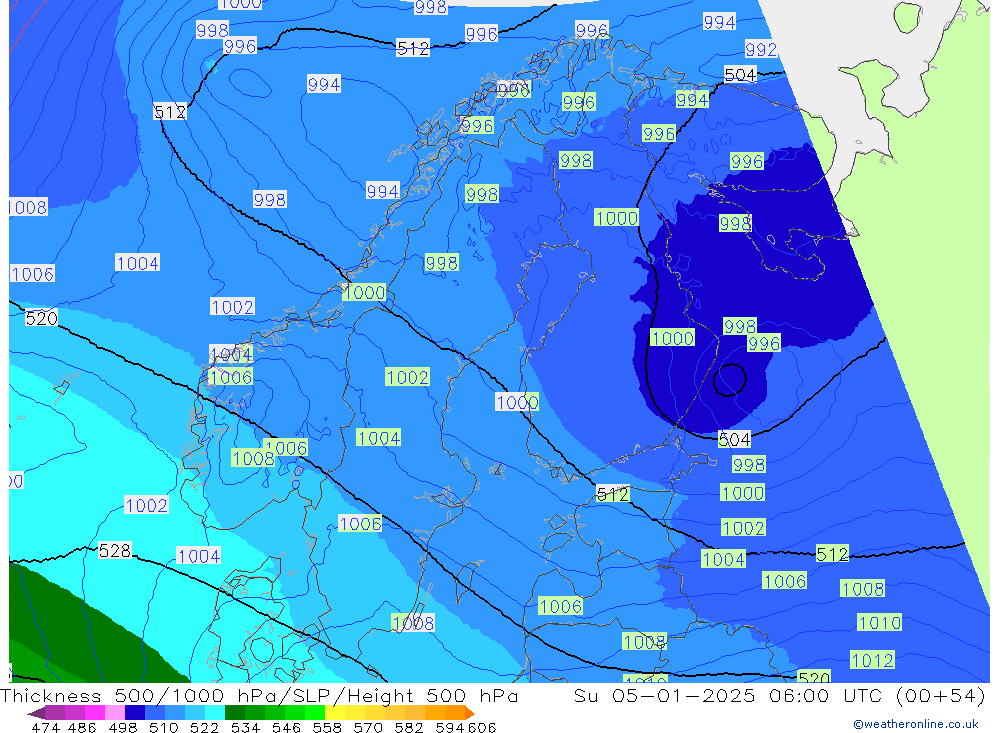Viewport: 1000px width, 733px height.
Task: Select the 1012 isobar label
Action: [x=872, y=660]
